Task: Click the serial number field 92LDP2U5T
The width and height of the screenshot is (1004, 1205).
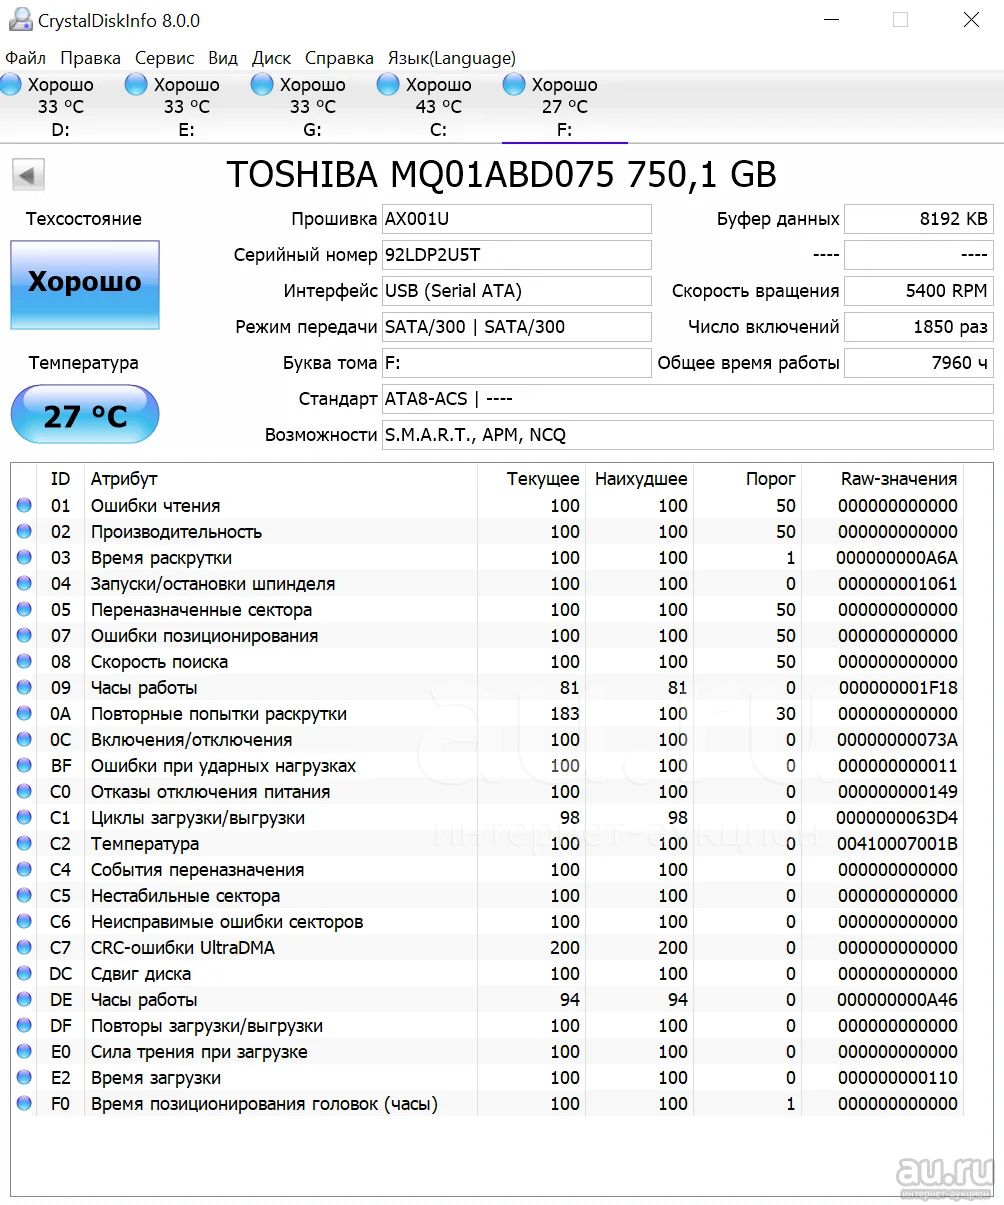Action: click(517, 255)
